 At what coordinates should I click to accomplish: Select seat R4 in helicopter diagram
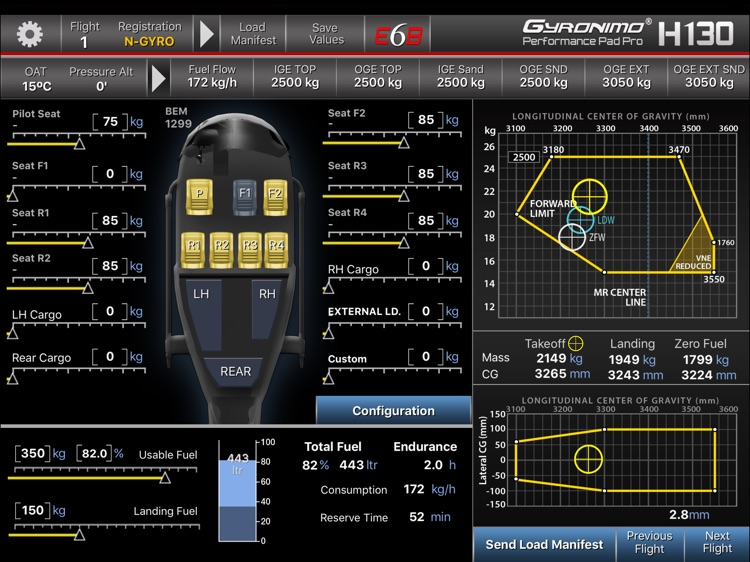pyautogui.click(x=276, y=250)
